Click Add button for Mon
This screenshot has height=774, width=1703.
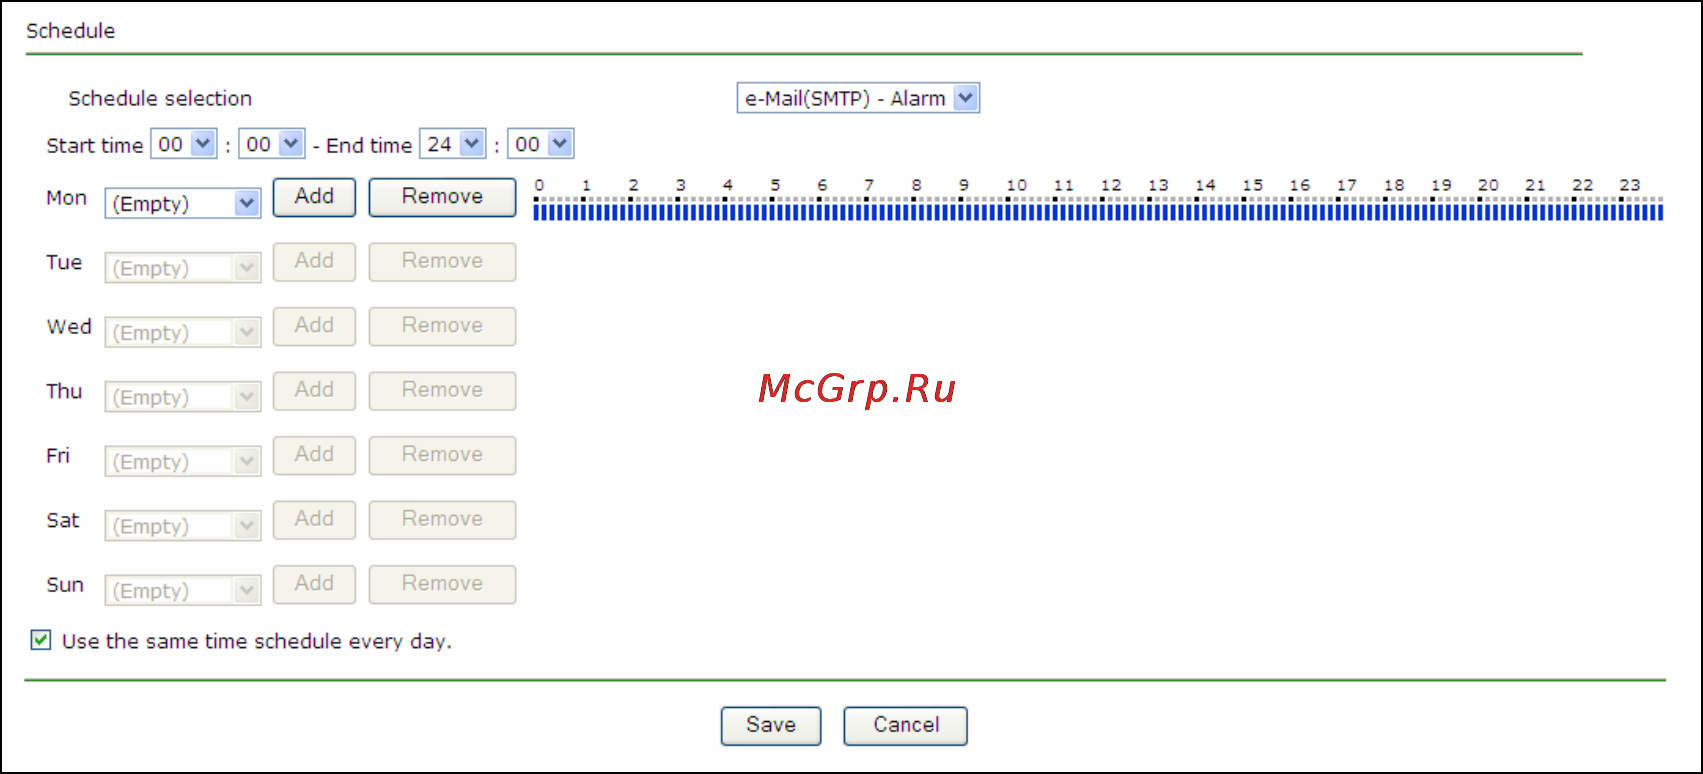pyautogui.click(x=314, y=197)
